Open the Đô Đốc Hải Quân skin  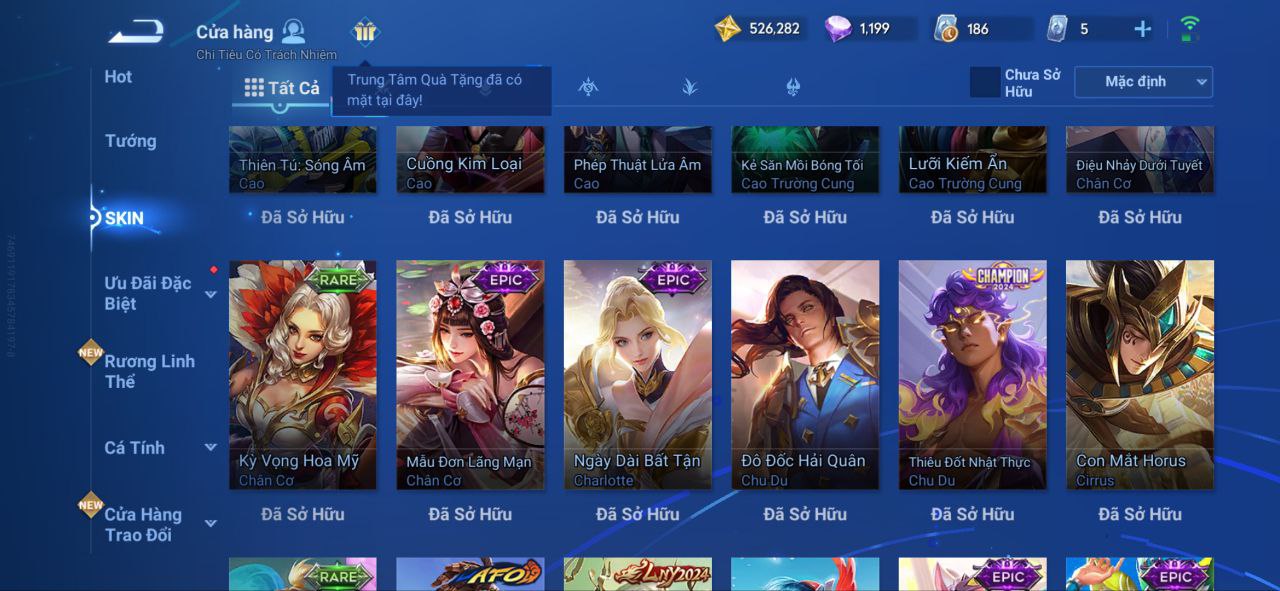[x=805, y=375]
